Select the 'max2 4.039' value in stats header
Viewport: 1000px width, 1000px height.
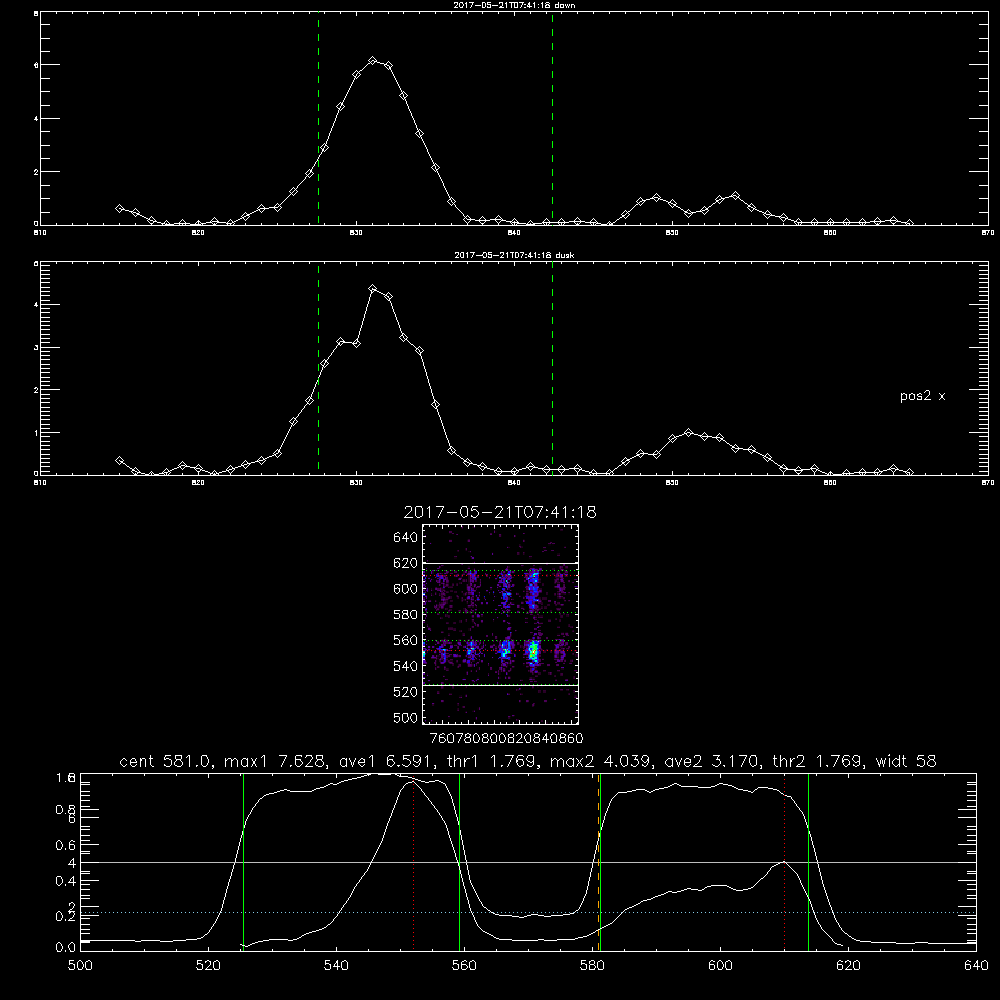602,761
